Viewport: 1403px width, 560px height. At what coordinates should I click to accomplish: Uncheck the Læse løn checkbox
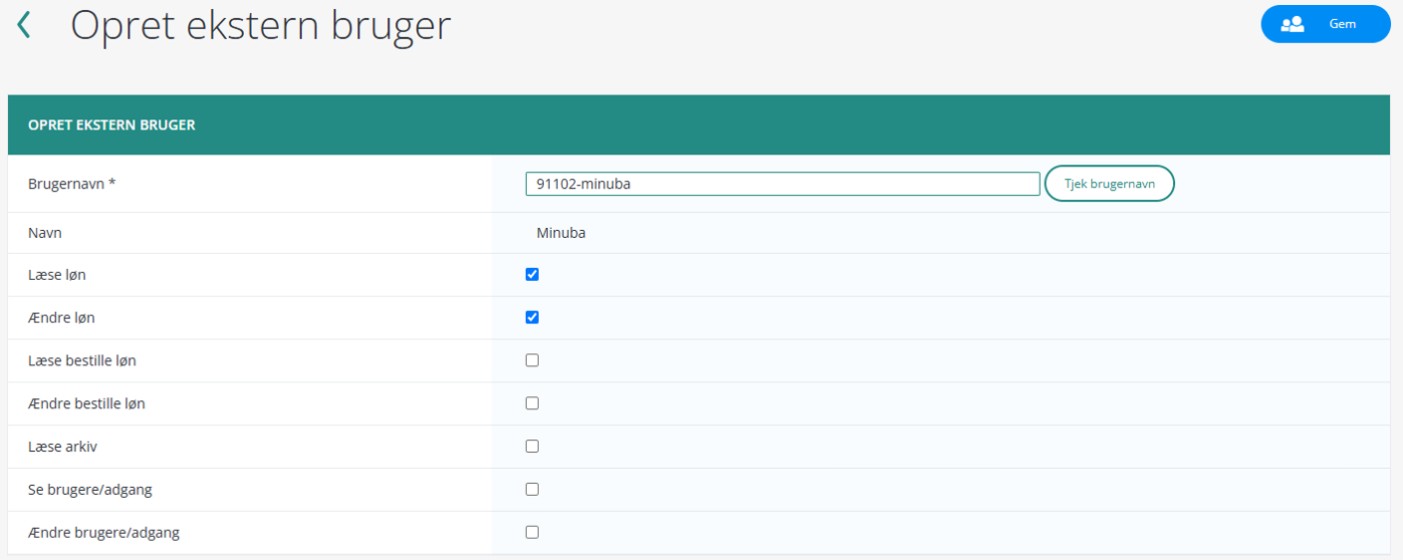[x=532, y=274]
